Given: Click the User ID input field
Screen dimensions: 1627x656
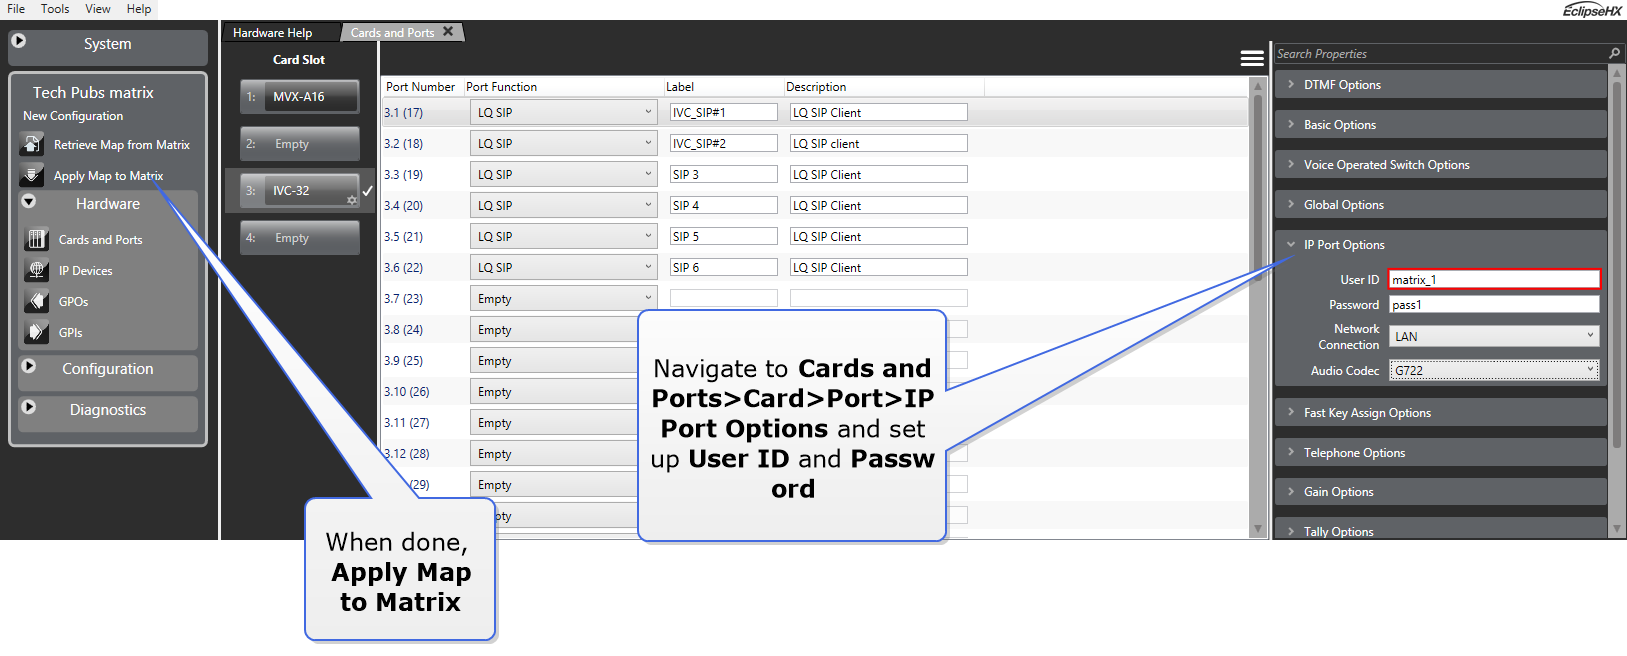Looking at the screenshot, I should [x=1494, y=280].
